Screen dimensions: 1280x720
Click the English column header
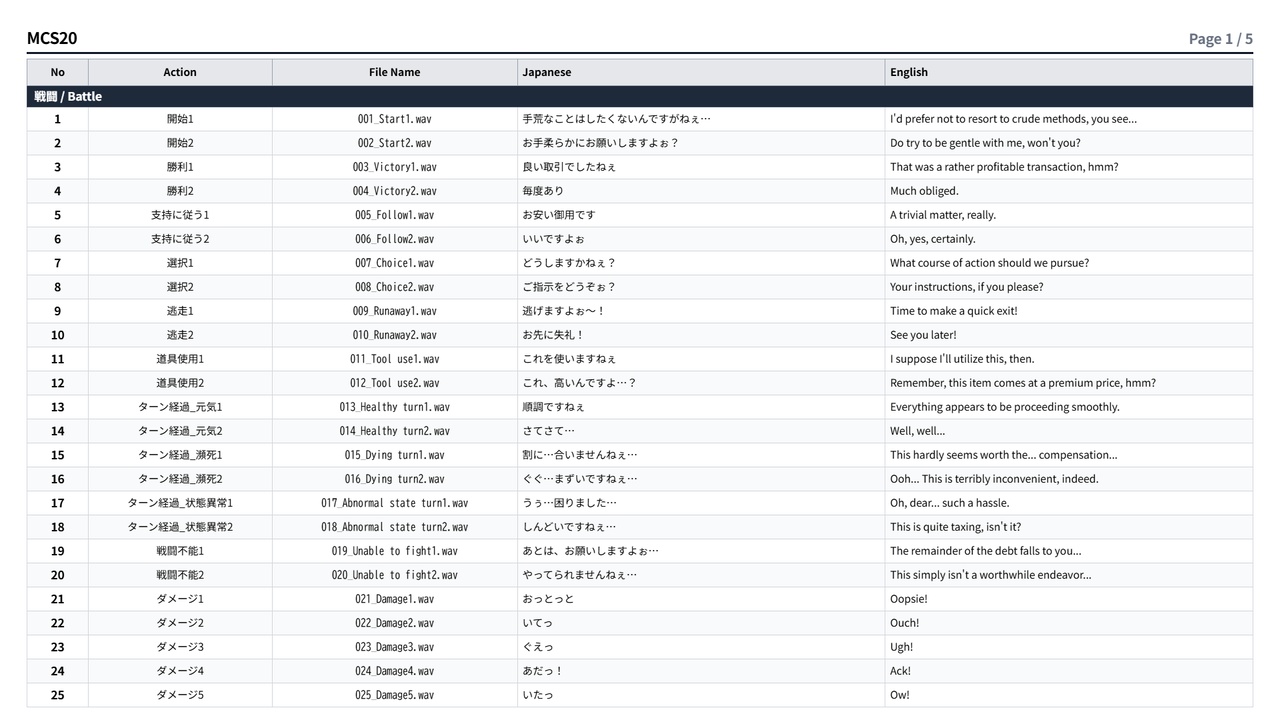click(1069, 72)
